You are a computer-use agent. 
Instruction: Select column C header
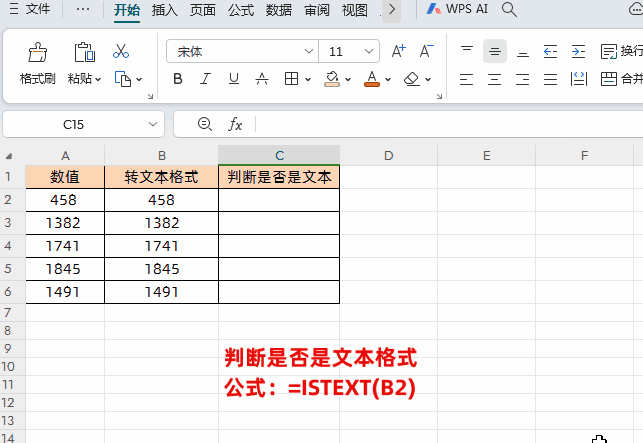tap(279, 155)
